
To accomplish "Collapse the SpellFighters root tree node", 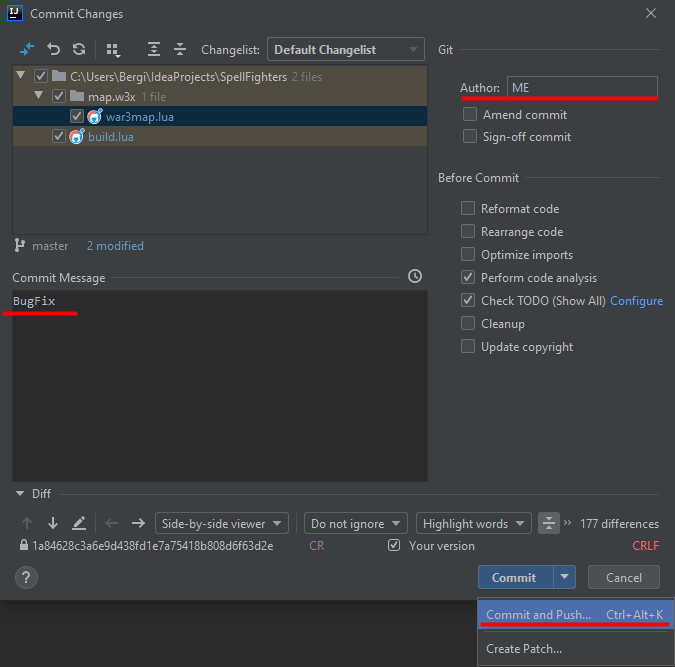I will click(x=20, y=76).
